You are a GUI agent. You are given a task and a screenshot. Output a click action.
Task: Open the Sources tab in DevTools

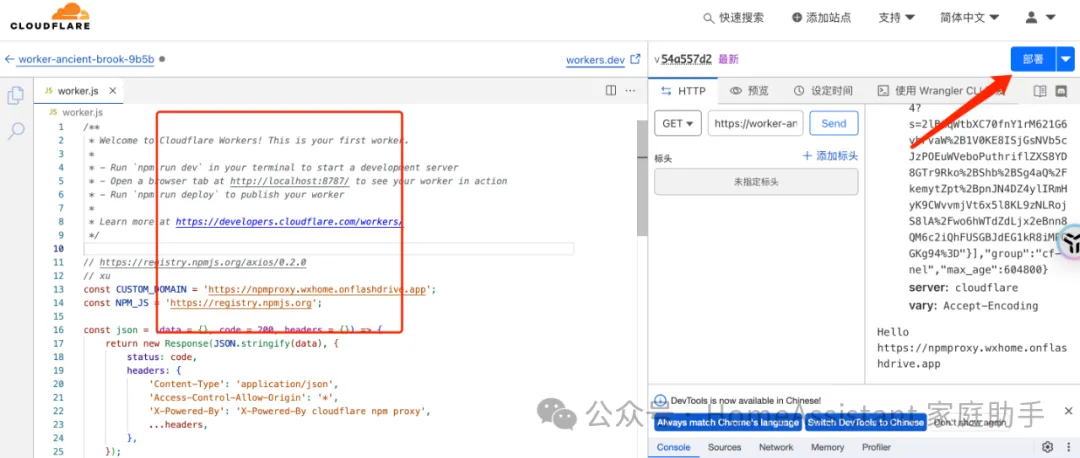click(725, 448)
